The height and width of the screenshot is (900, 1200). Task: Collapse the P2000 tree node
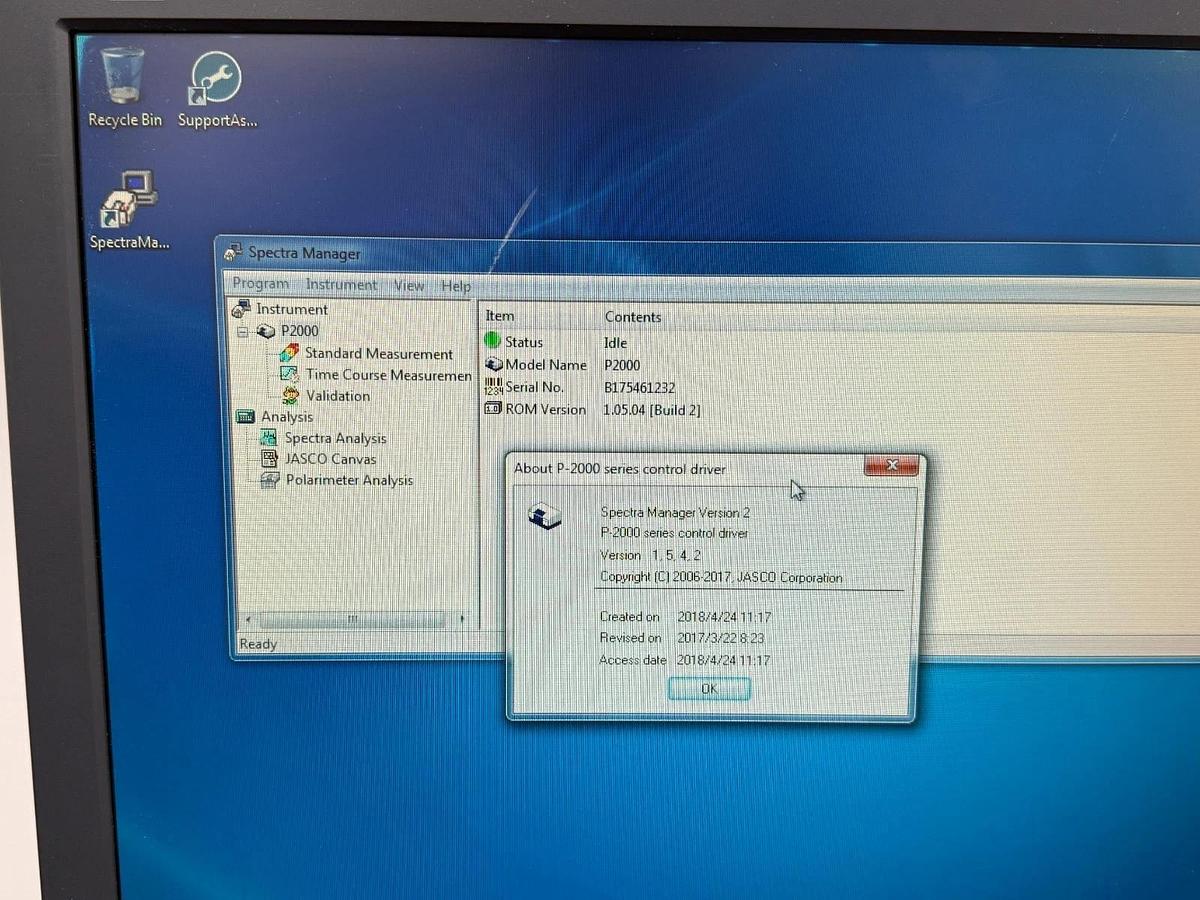[244, 332]
